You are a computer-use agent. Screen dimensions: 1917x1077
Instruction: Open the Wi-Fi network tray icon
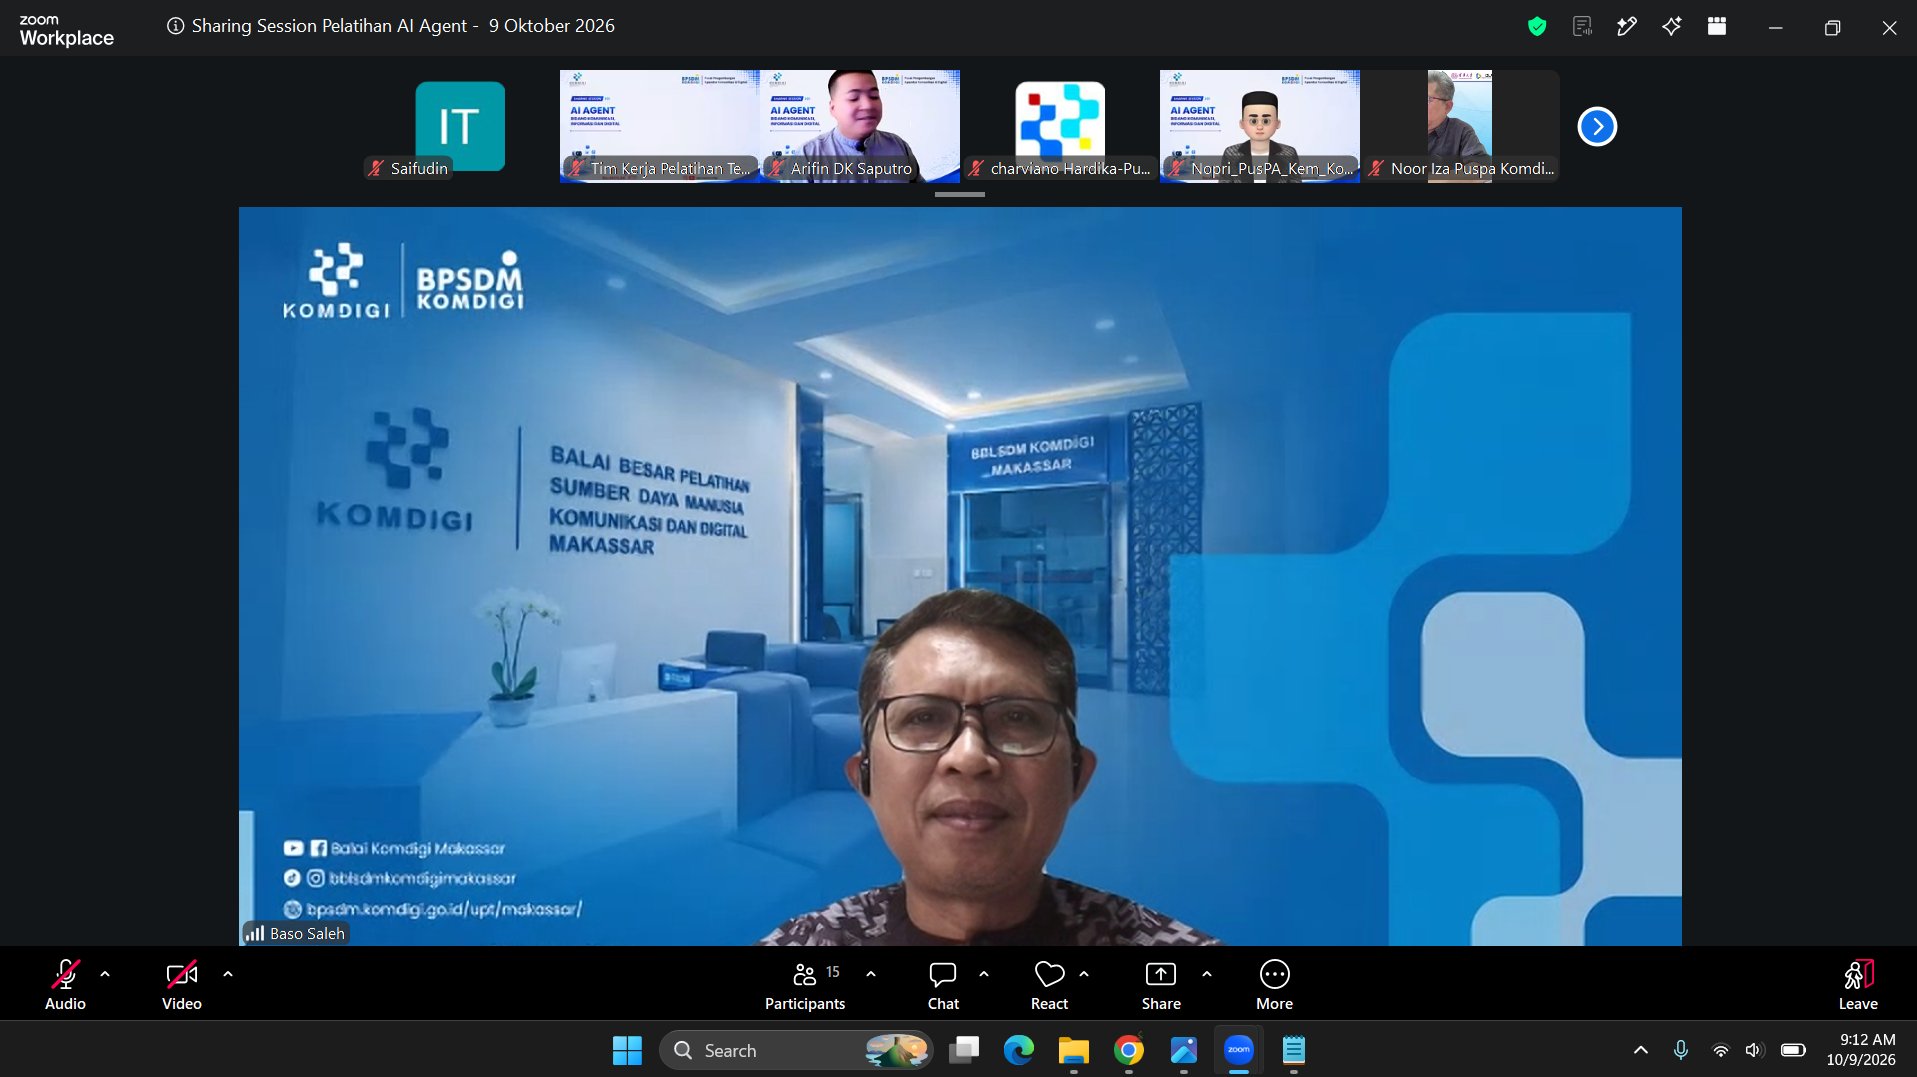pyautogui.click(x=1720, y=1050)
